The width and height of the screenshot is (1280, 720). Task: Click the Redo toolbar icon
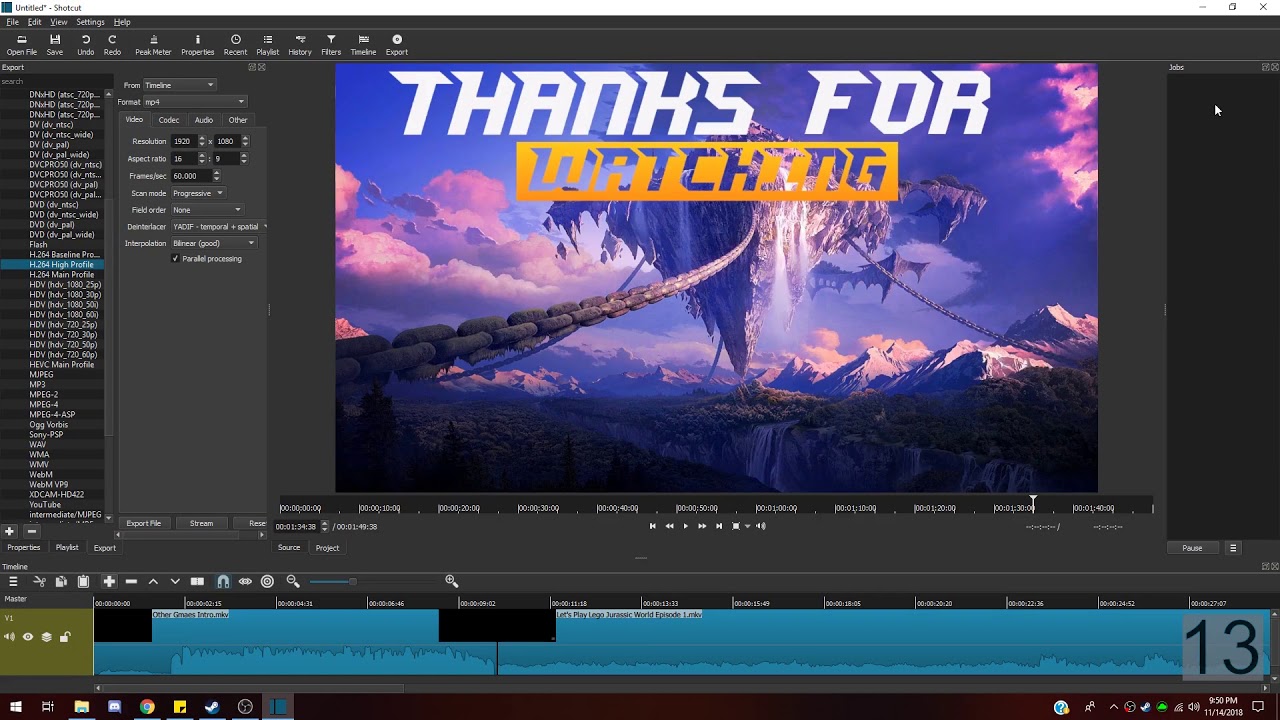click(112, 45)
